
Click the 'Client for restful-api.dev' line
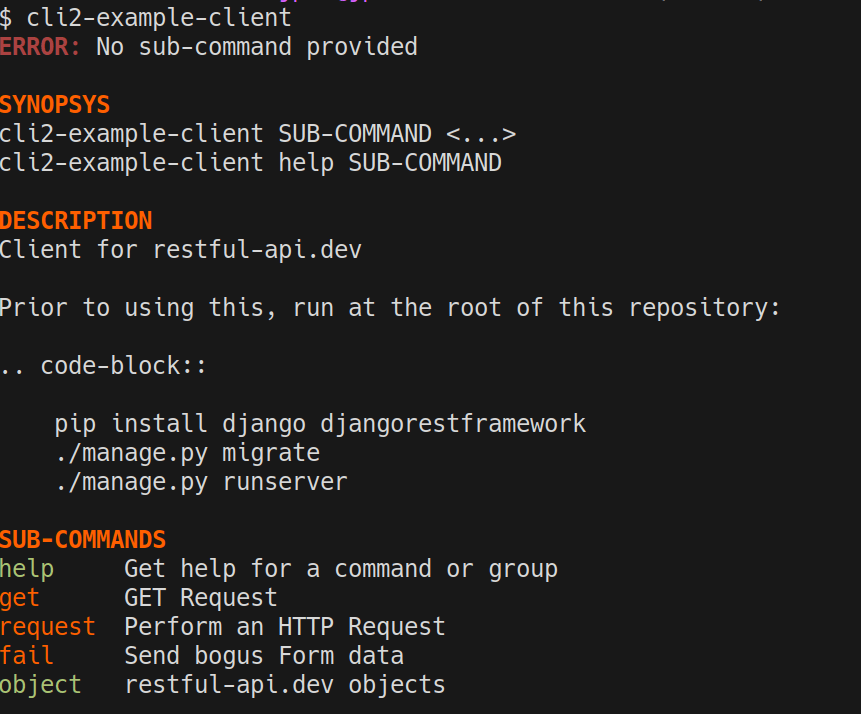(x=181, y=250)
